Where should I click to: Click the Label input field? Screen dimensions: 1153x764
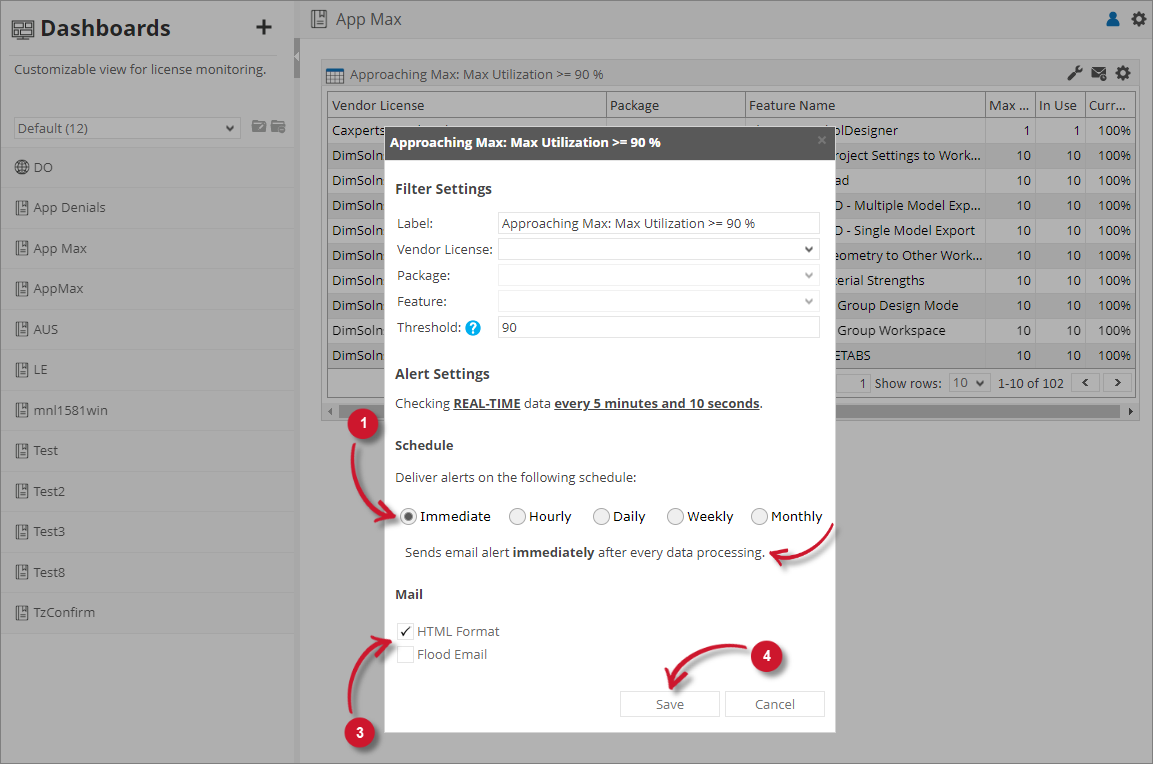659,224
